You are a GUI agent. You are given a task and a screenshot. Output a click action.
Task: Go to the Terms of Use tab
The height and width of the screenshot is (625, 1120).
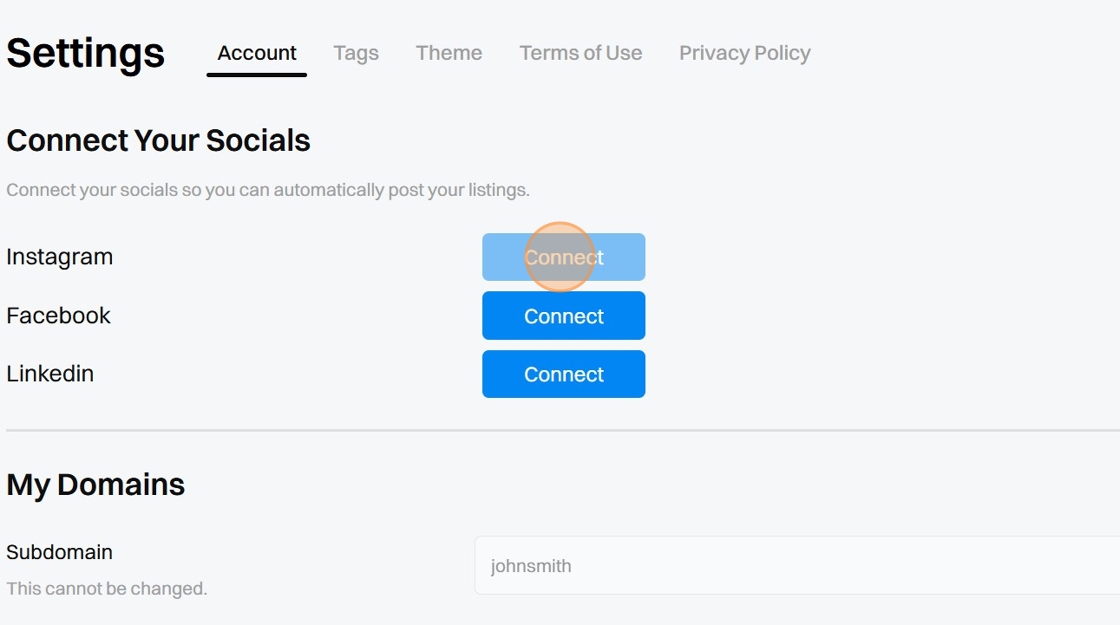pyautogui.click(x=580, y=53)
